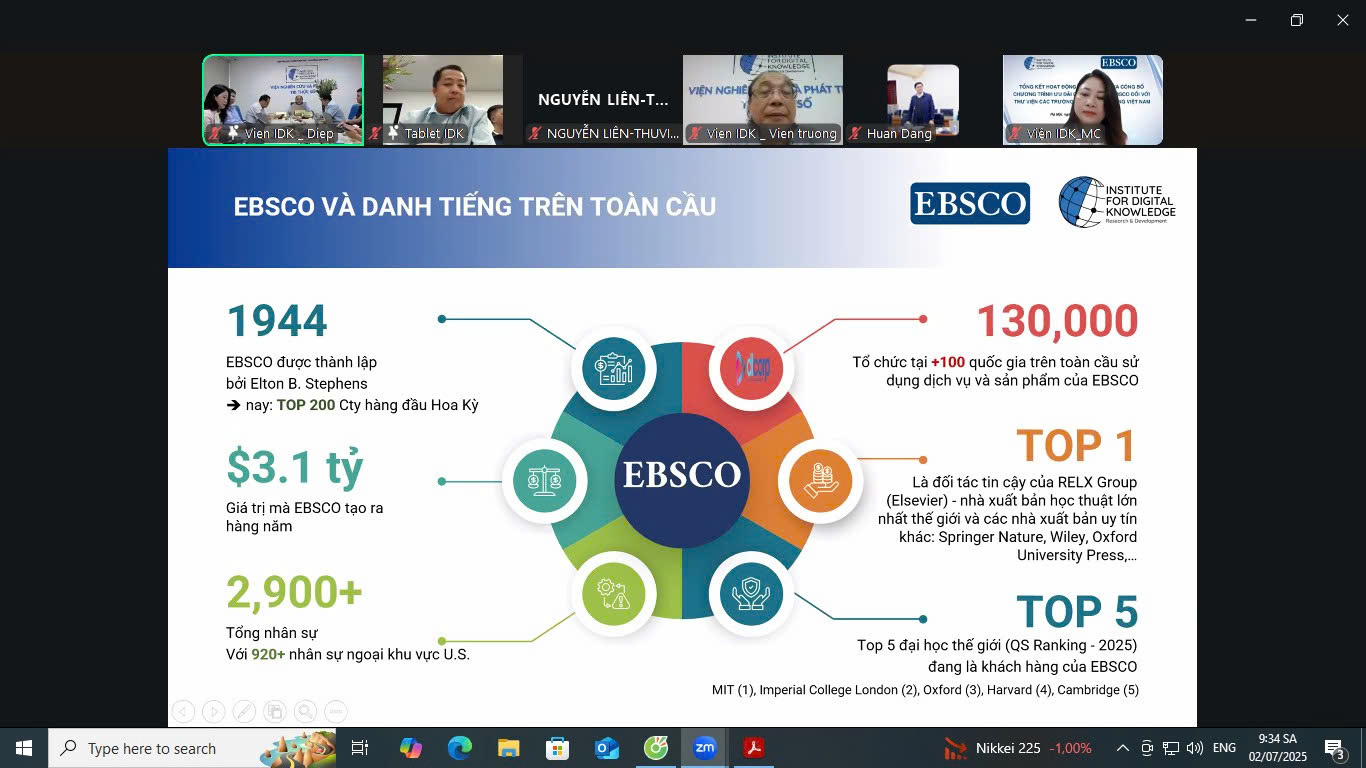Open the notification center with 3 notifications

tap(1335, 748)
